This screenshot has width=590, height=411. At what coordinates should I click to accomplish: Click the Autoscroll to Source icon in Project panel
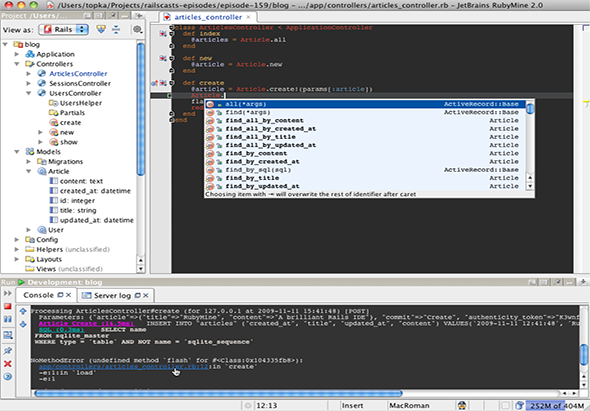click(x=101, y=29)
